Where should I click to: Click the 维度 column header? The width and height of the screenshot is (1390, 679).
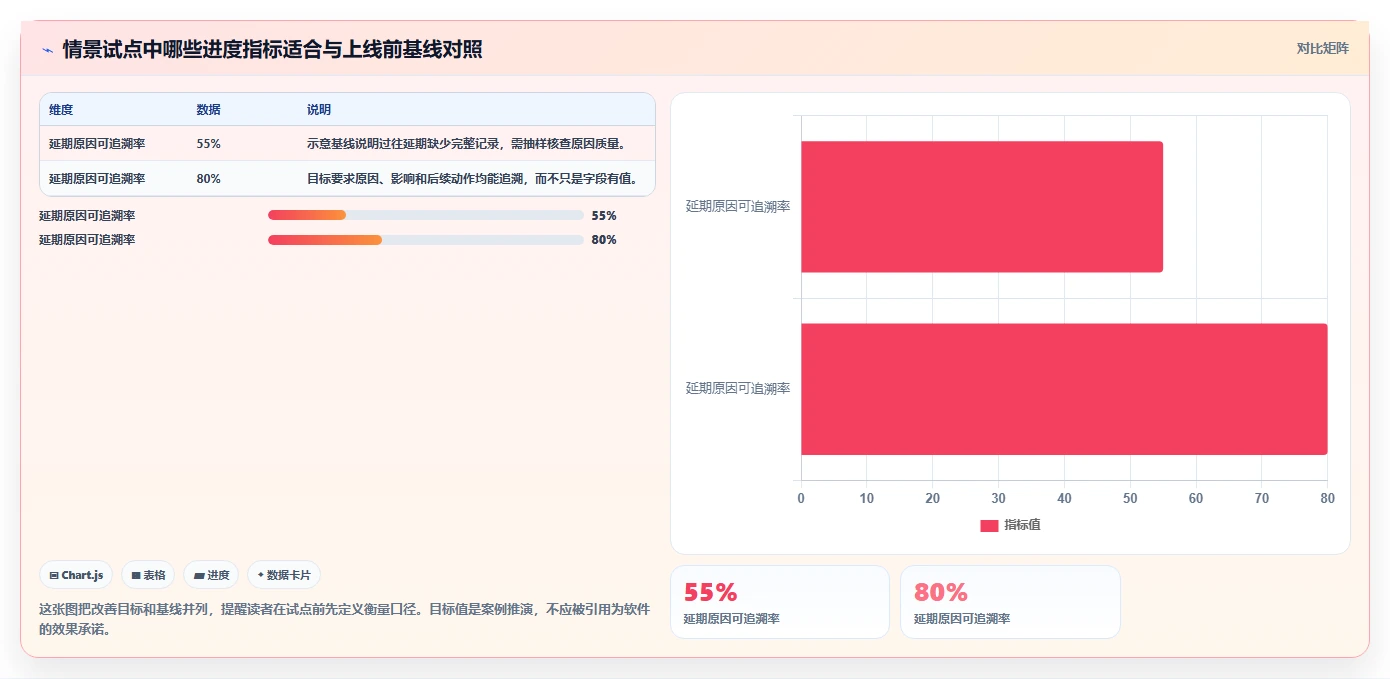(61, 110)
